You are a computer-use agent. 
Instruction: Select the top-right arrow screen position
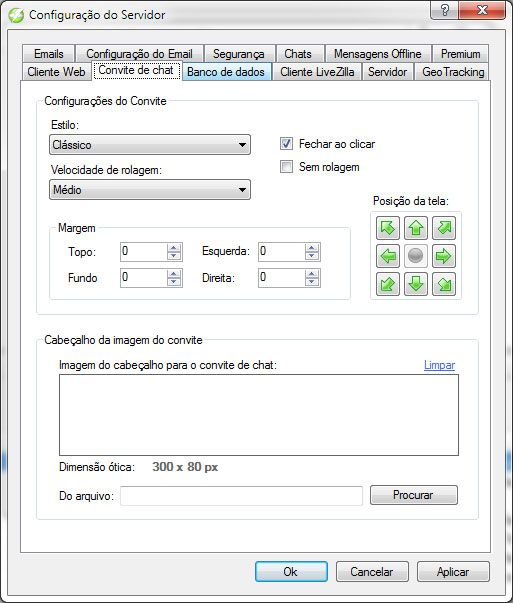pyautogui.click(x=444, y=228)
